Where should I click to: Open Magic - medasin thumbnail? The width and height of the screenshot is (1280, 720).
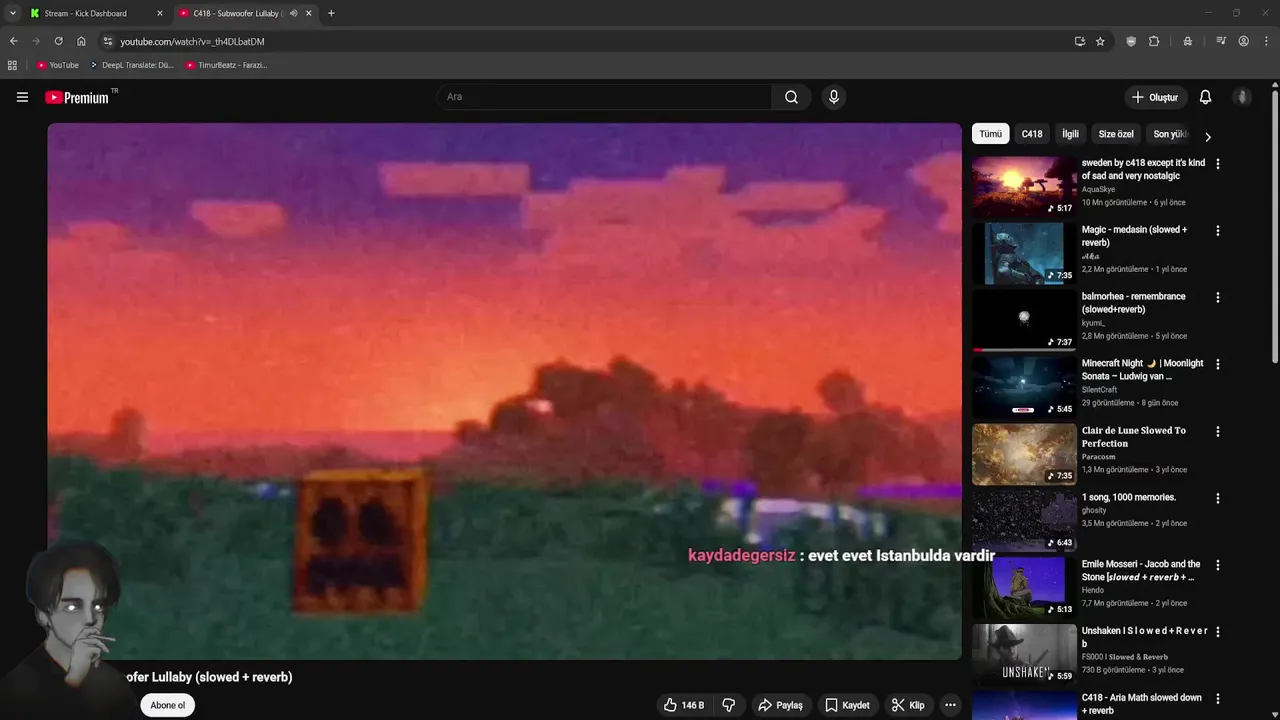1024,253
